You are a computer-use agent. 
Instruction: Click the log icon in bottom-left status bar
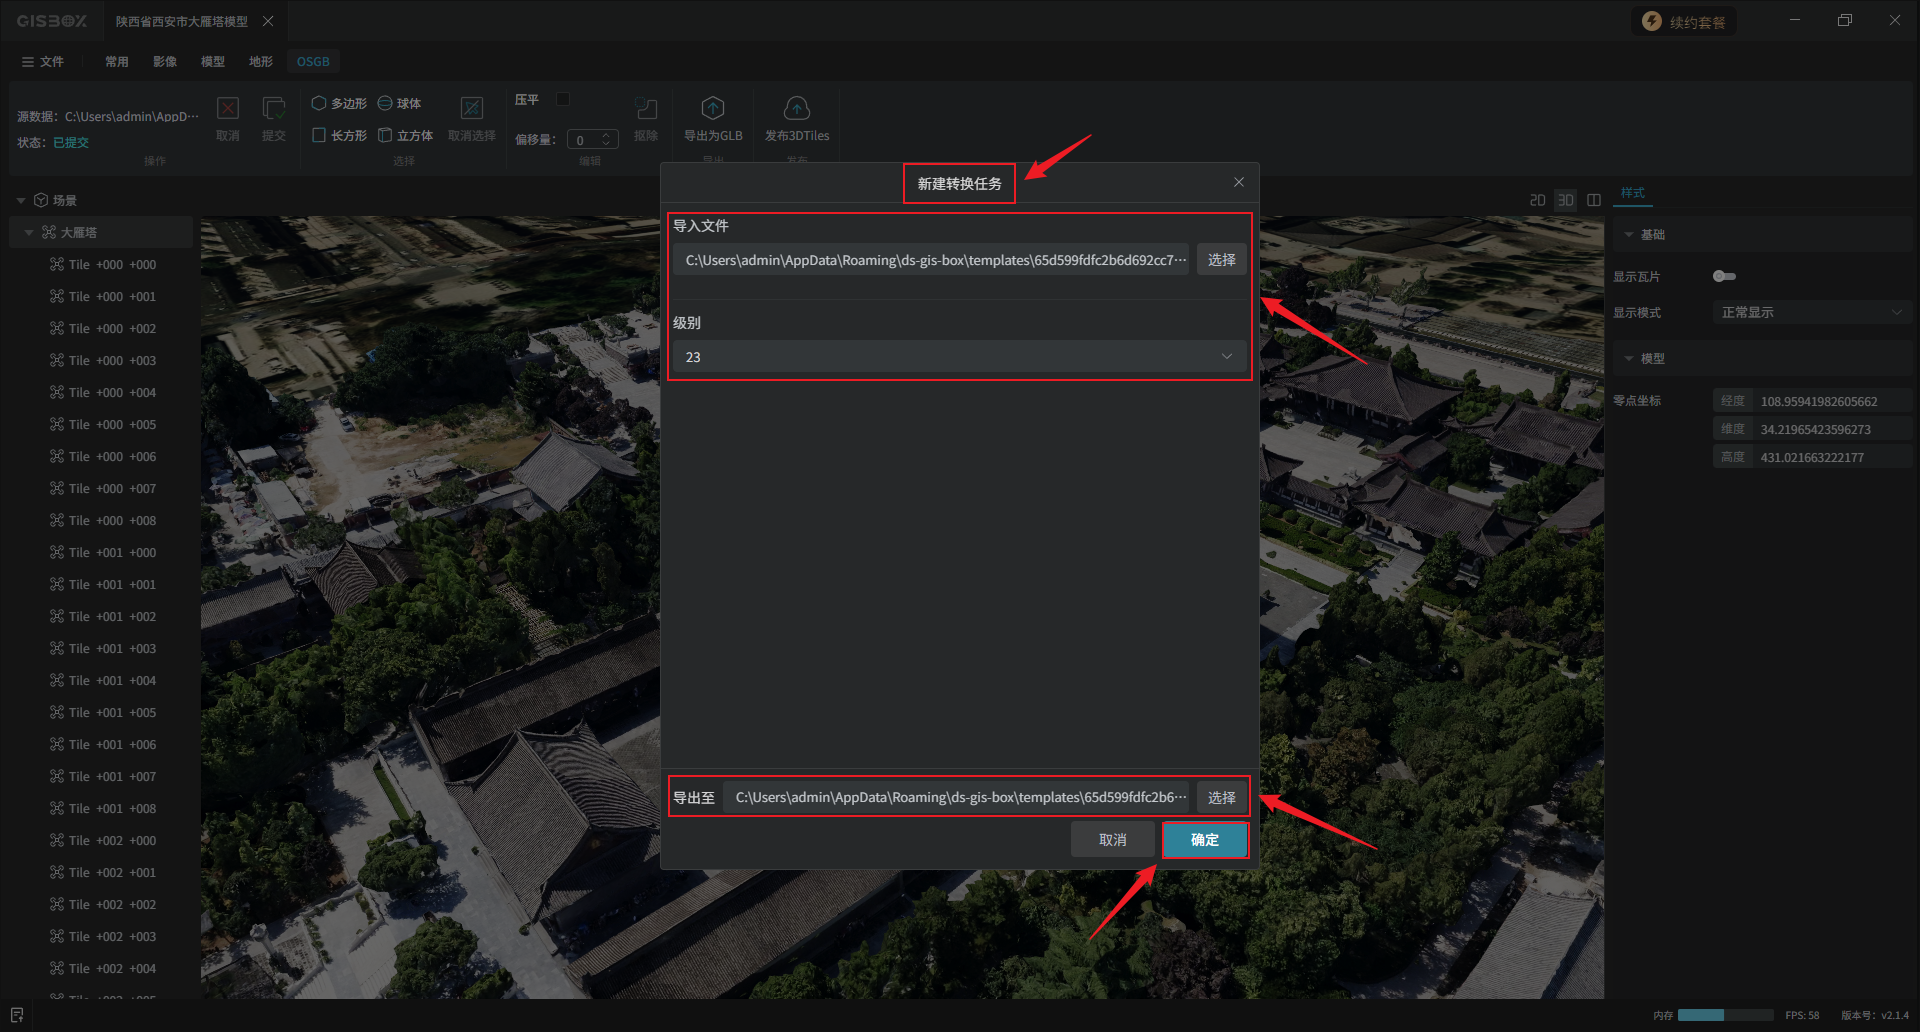pos(17,1015)
